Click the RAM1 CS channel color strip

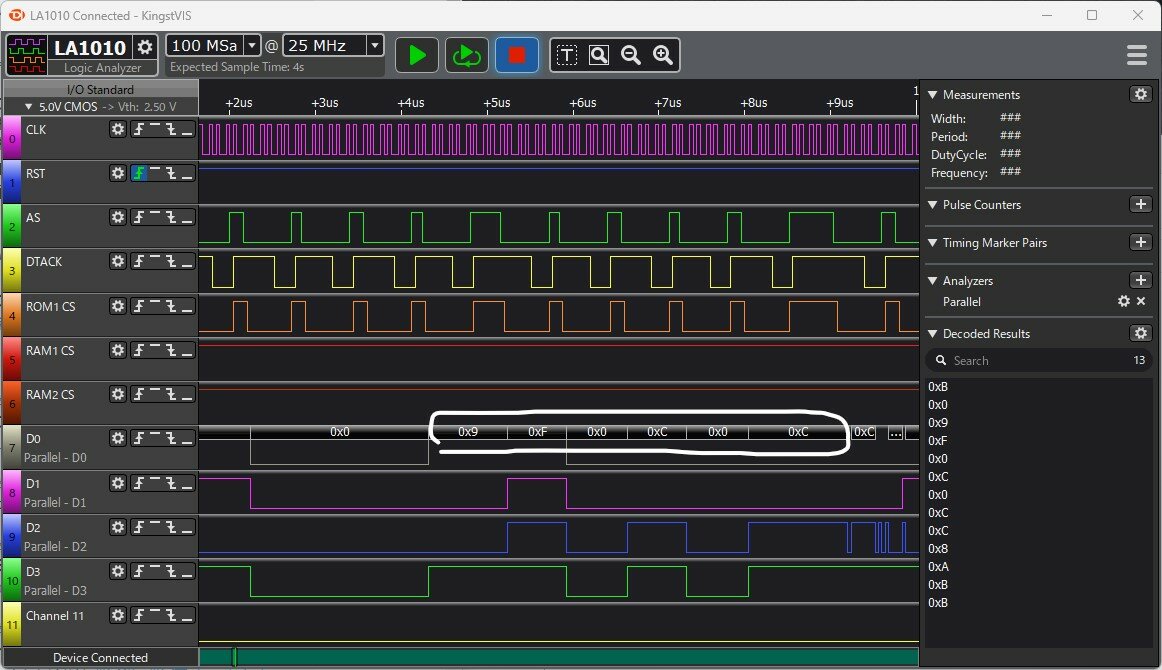(x=11, y=358)
